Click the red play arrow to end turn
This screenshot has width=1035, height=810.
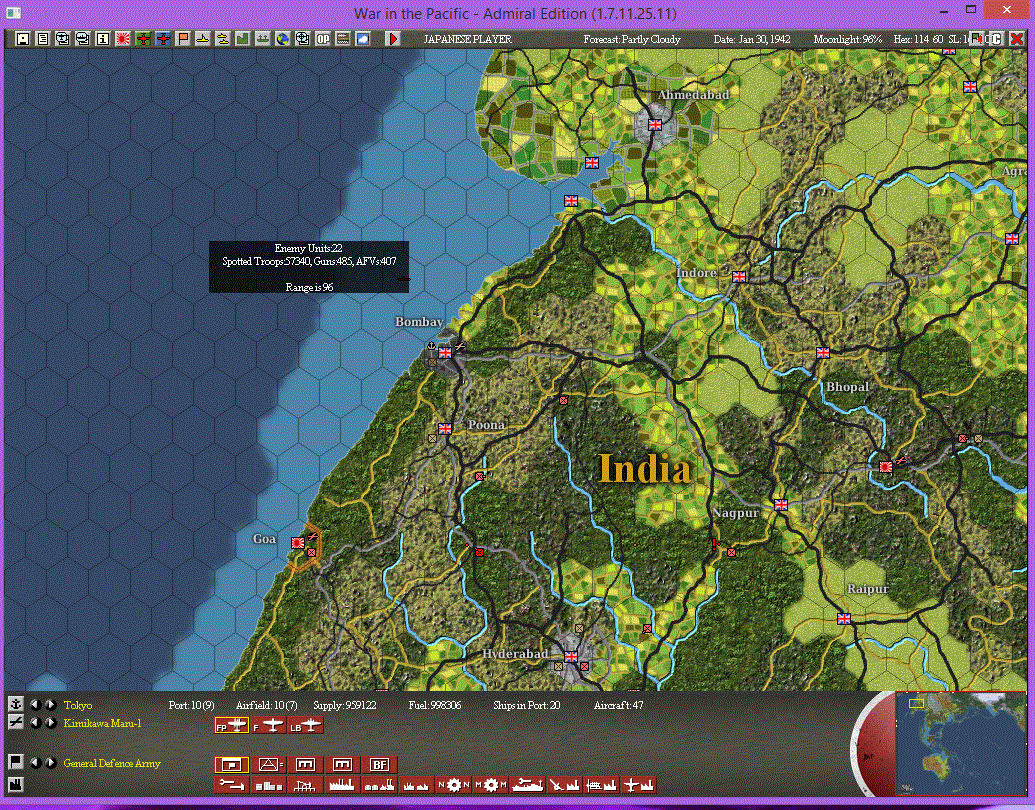[x=393, y=39]
